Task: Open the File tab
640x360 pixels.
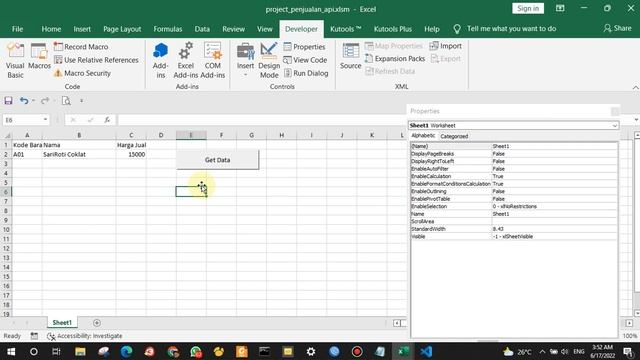Action: coord(18,29)
